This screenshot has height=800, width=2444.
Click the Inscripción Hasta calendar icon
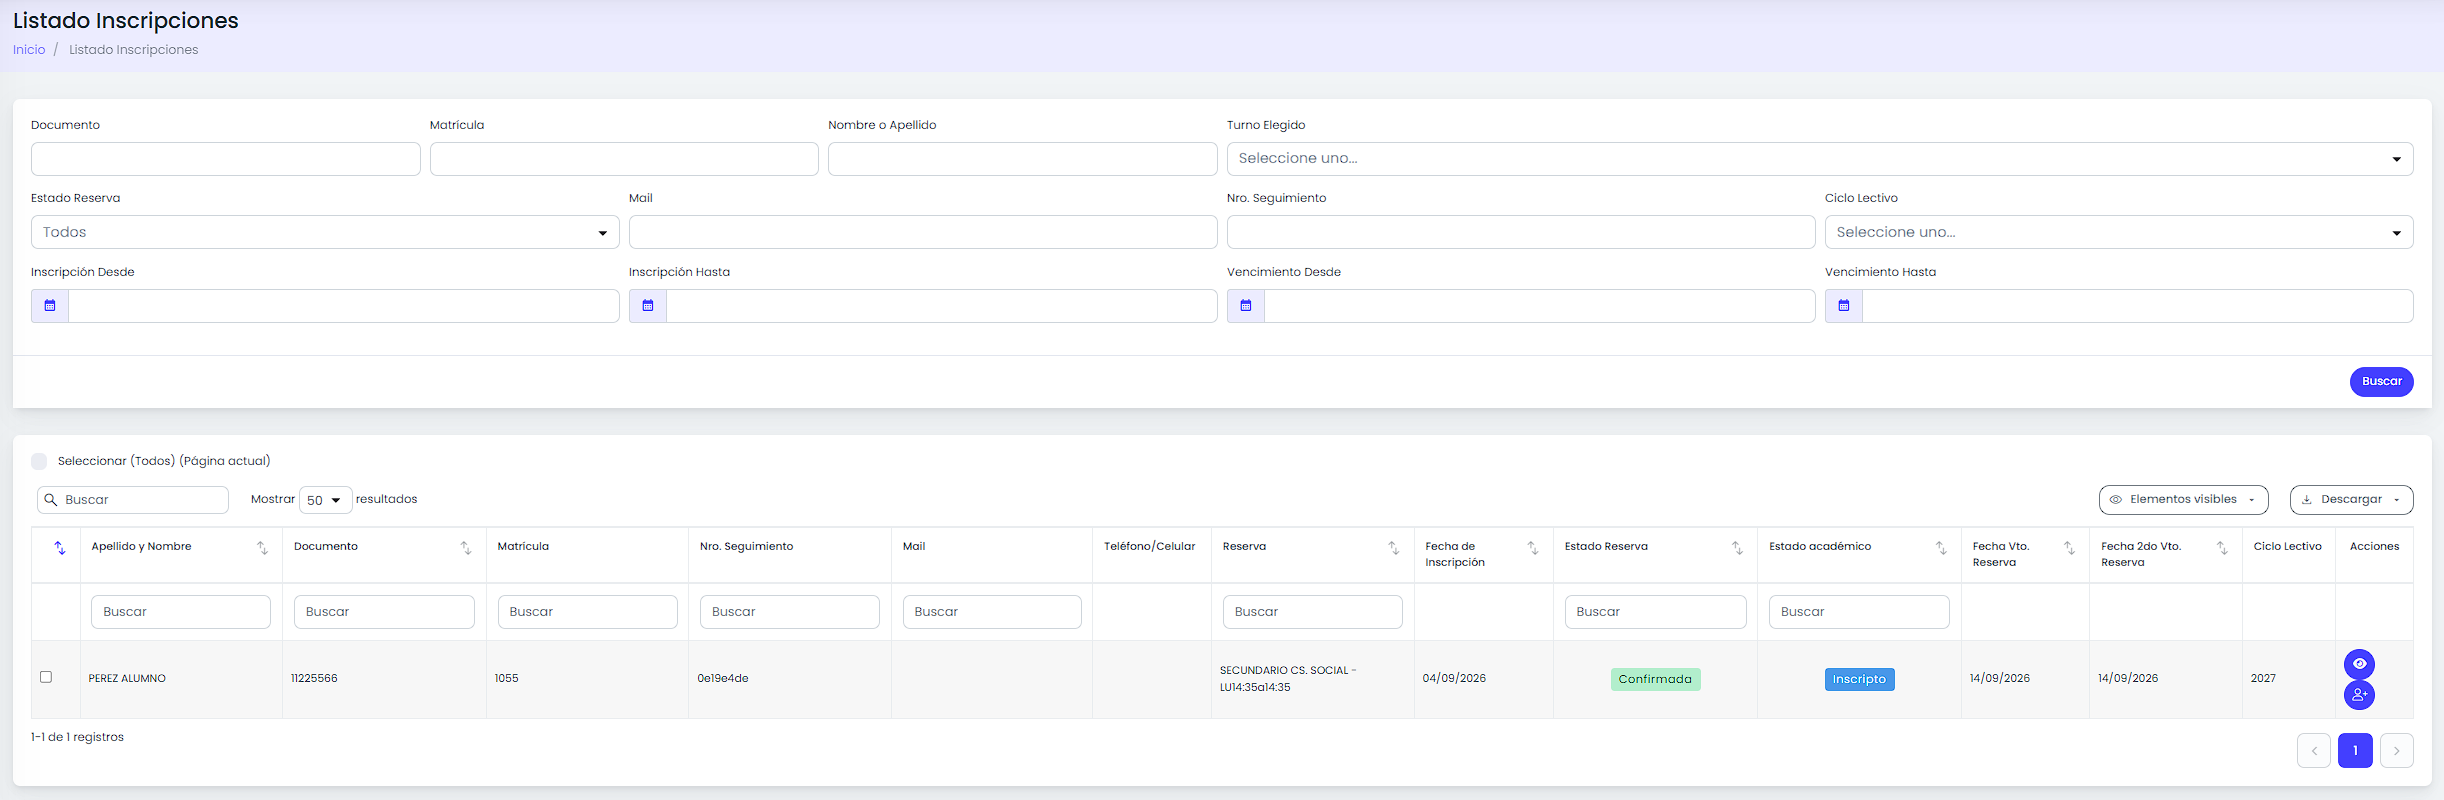click(648, 306)
